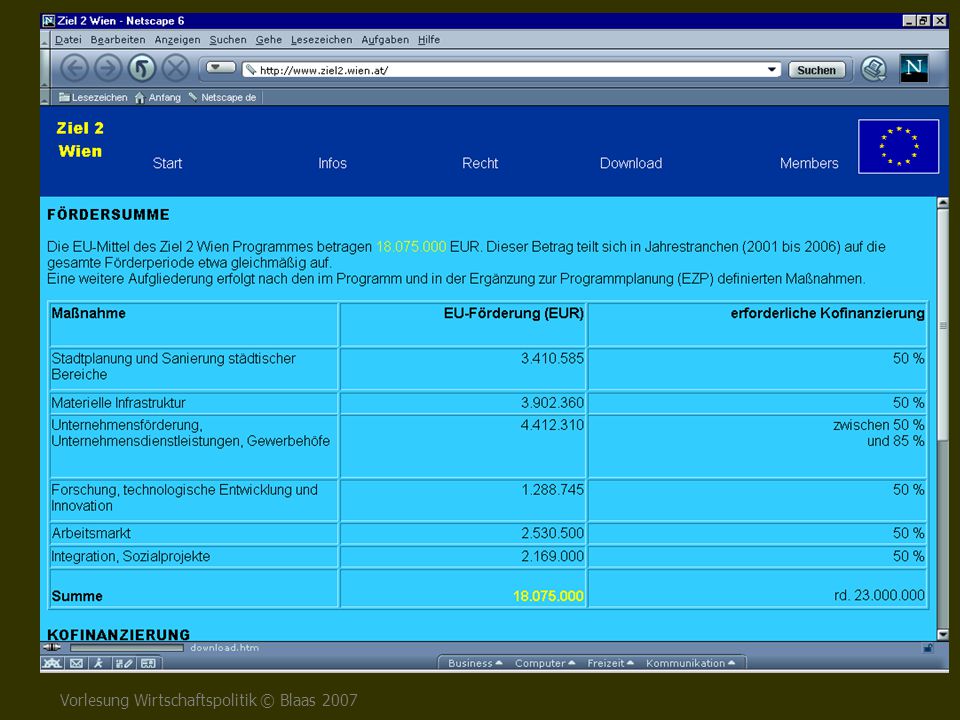This screenshot has width=960, height=720.
Task: Click the value 1.288.745 in table
Action: click(552, 490)
